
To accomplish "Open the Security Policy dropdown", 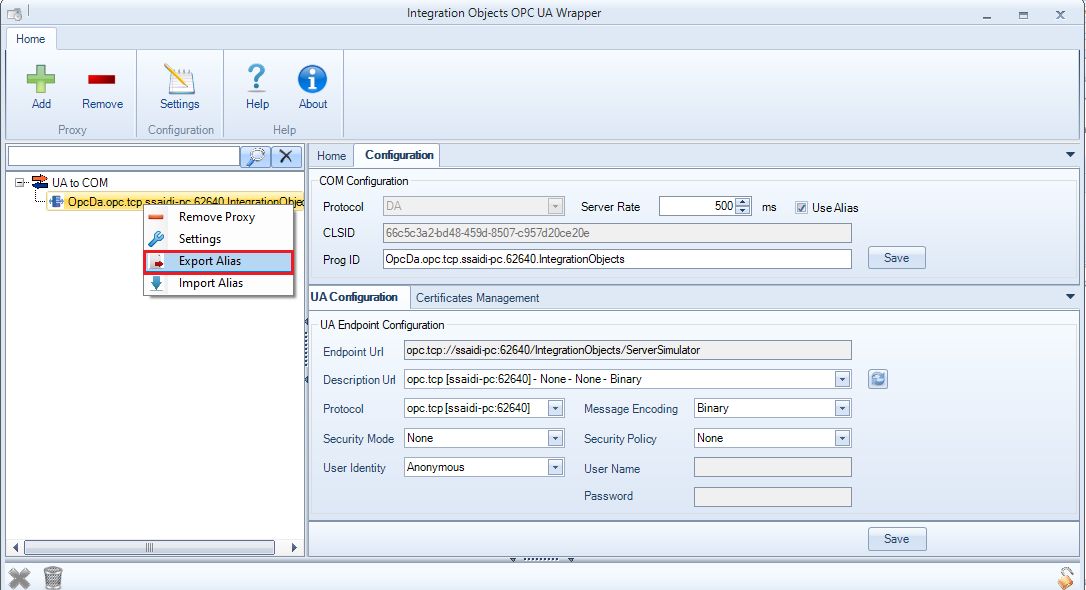I will point(842,438).
